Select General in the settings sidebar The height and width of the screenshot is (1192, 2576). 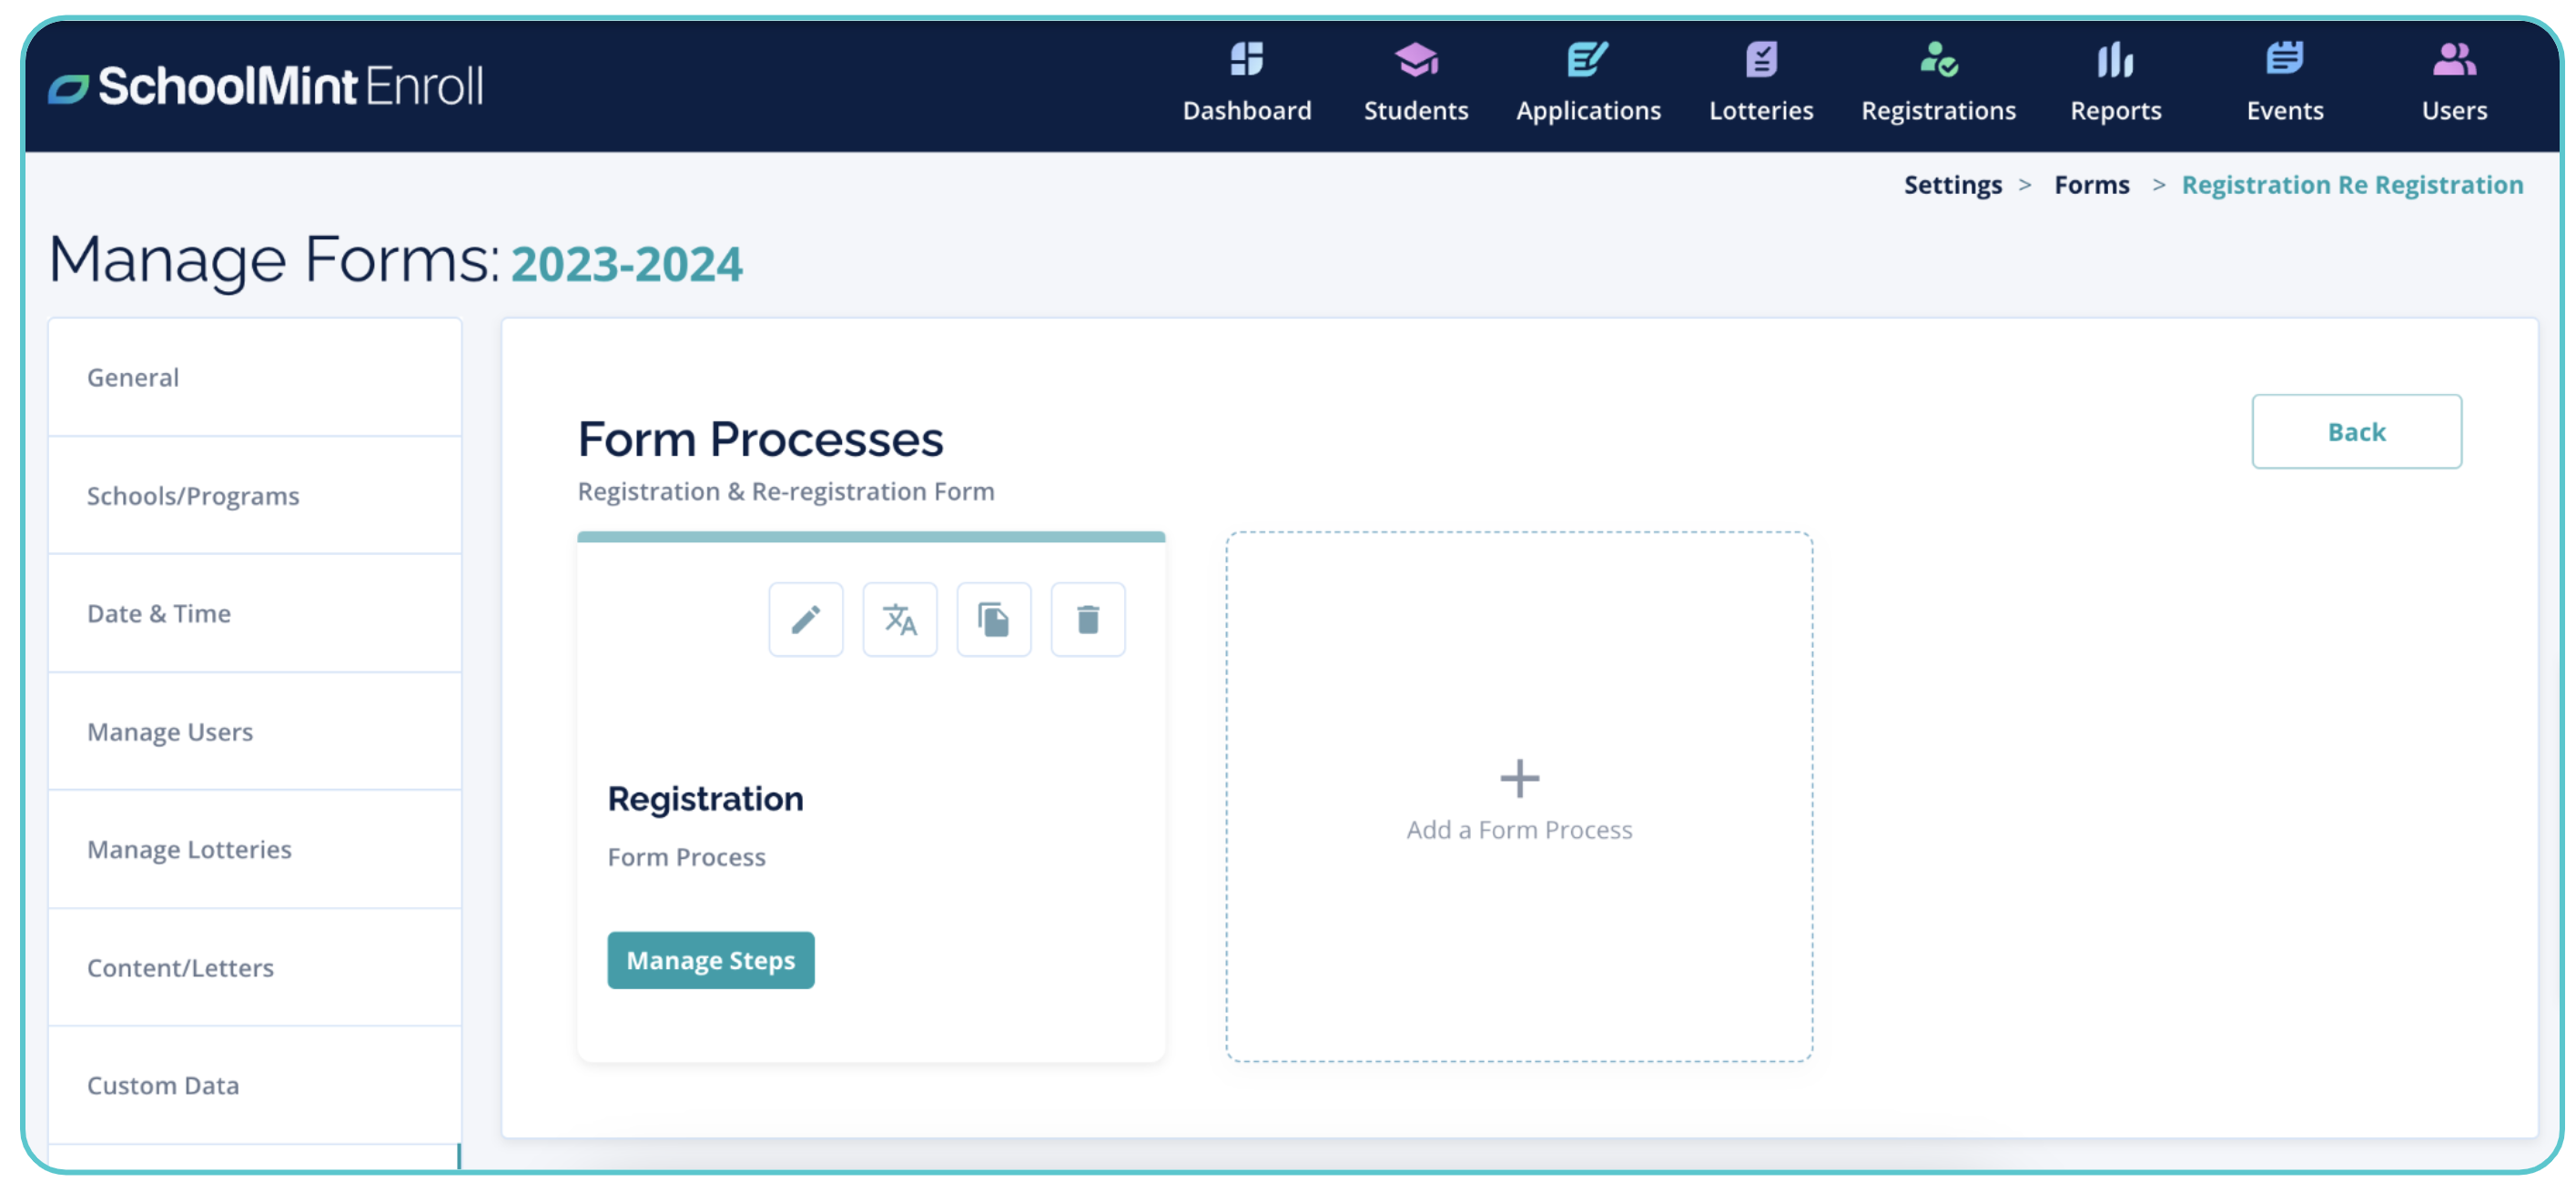(133, 377)
